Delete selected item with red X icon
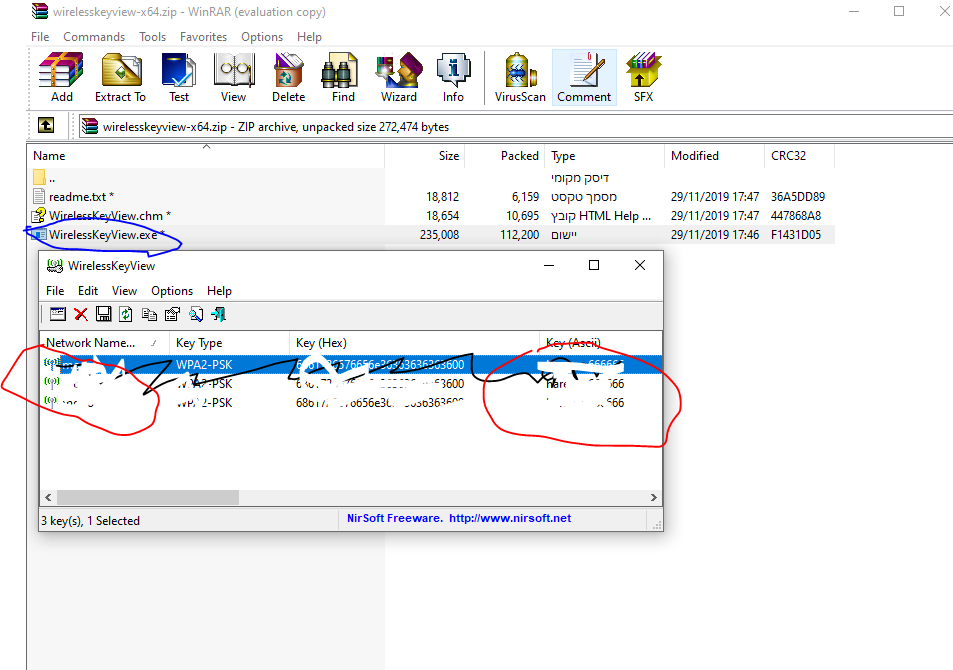Viewport: 953px width, 670px height. (x=81, y=314)
